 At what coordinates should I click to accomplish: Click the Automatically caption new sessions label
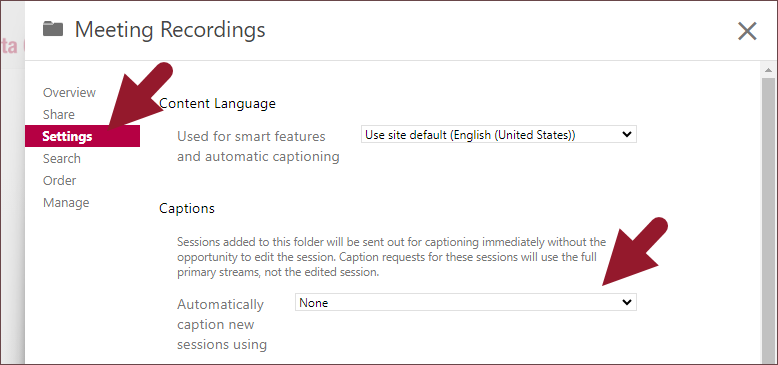click(x=223, y=324)
